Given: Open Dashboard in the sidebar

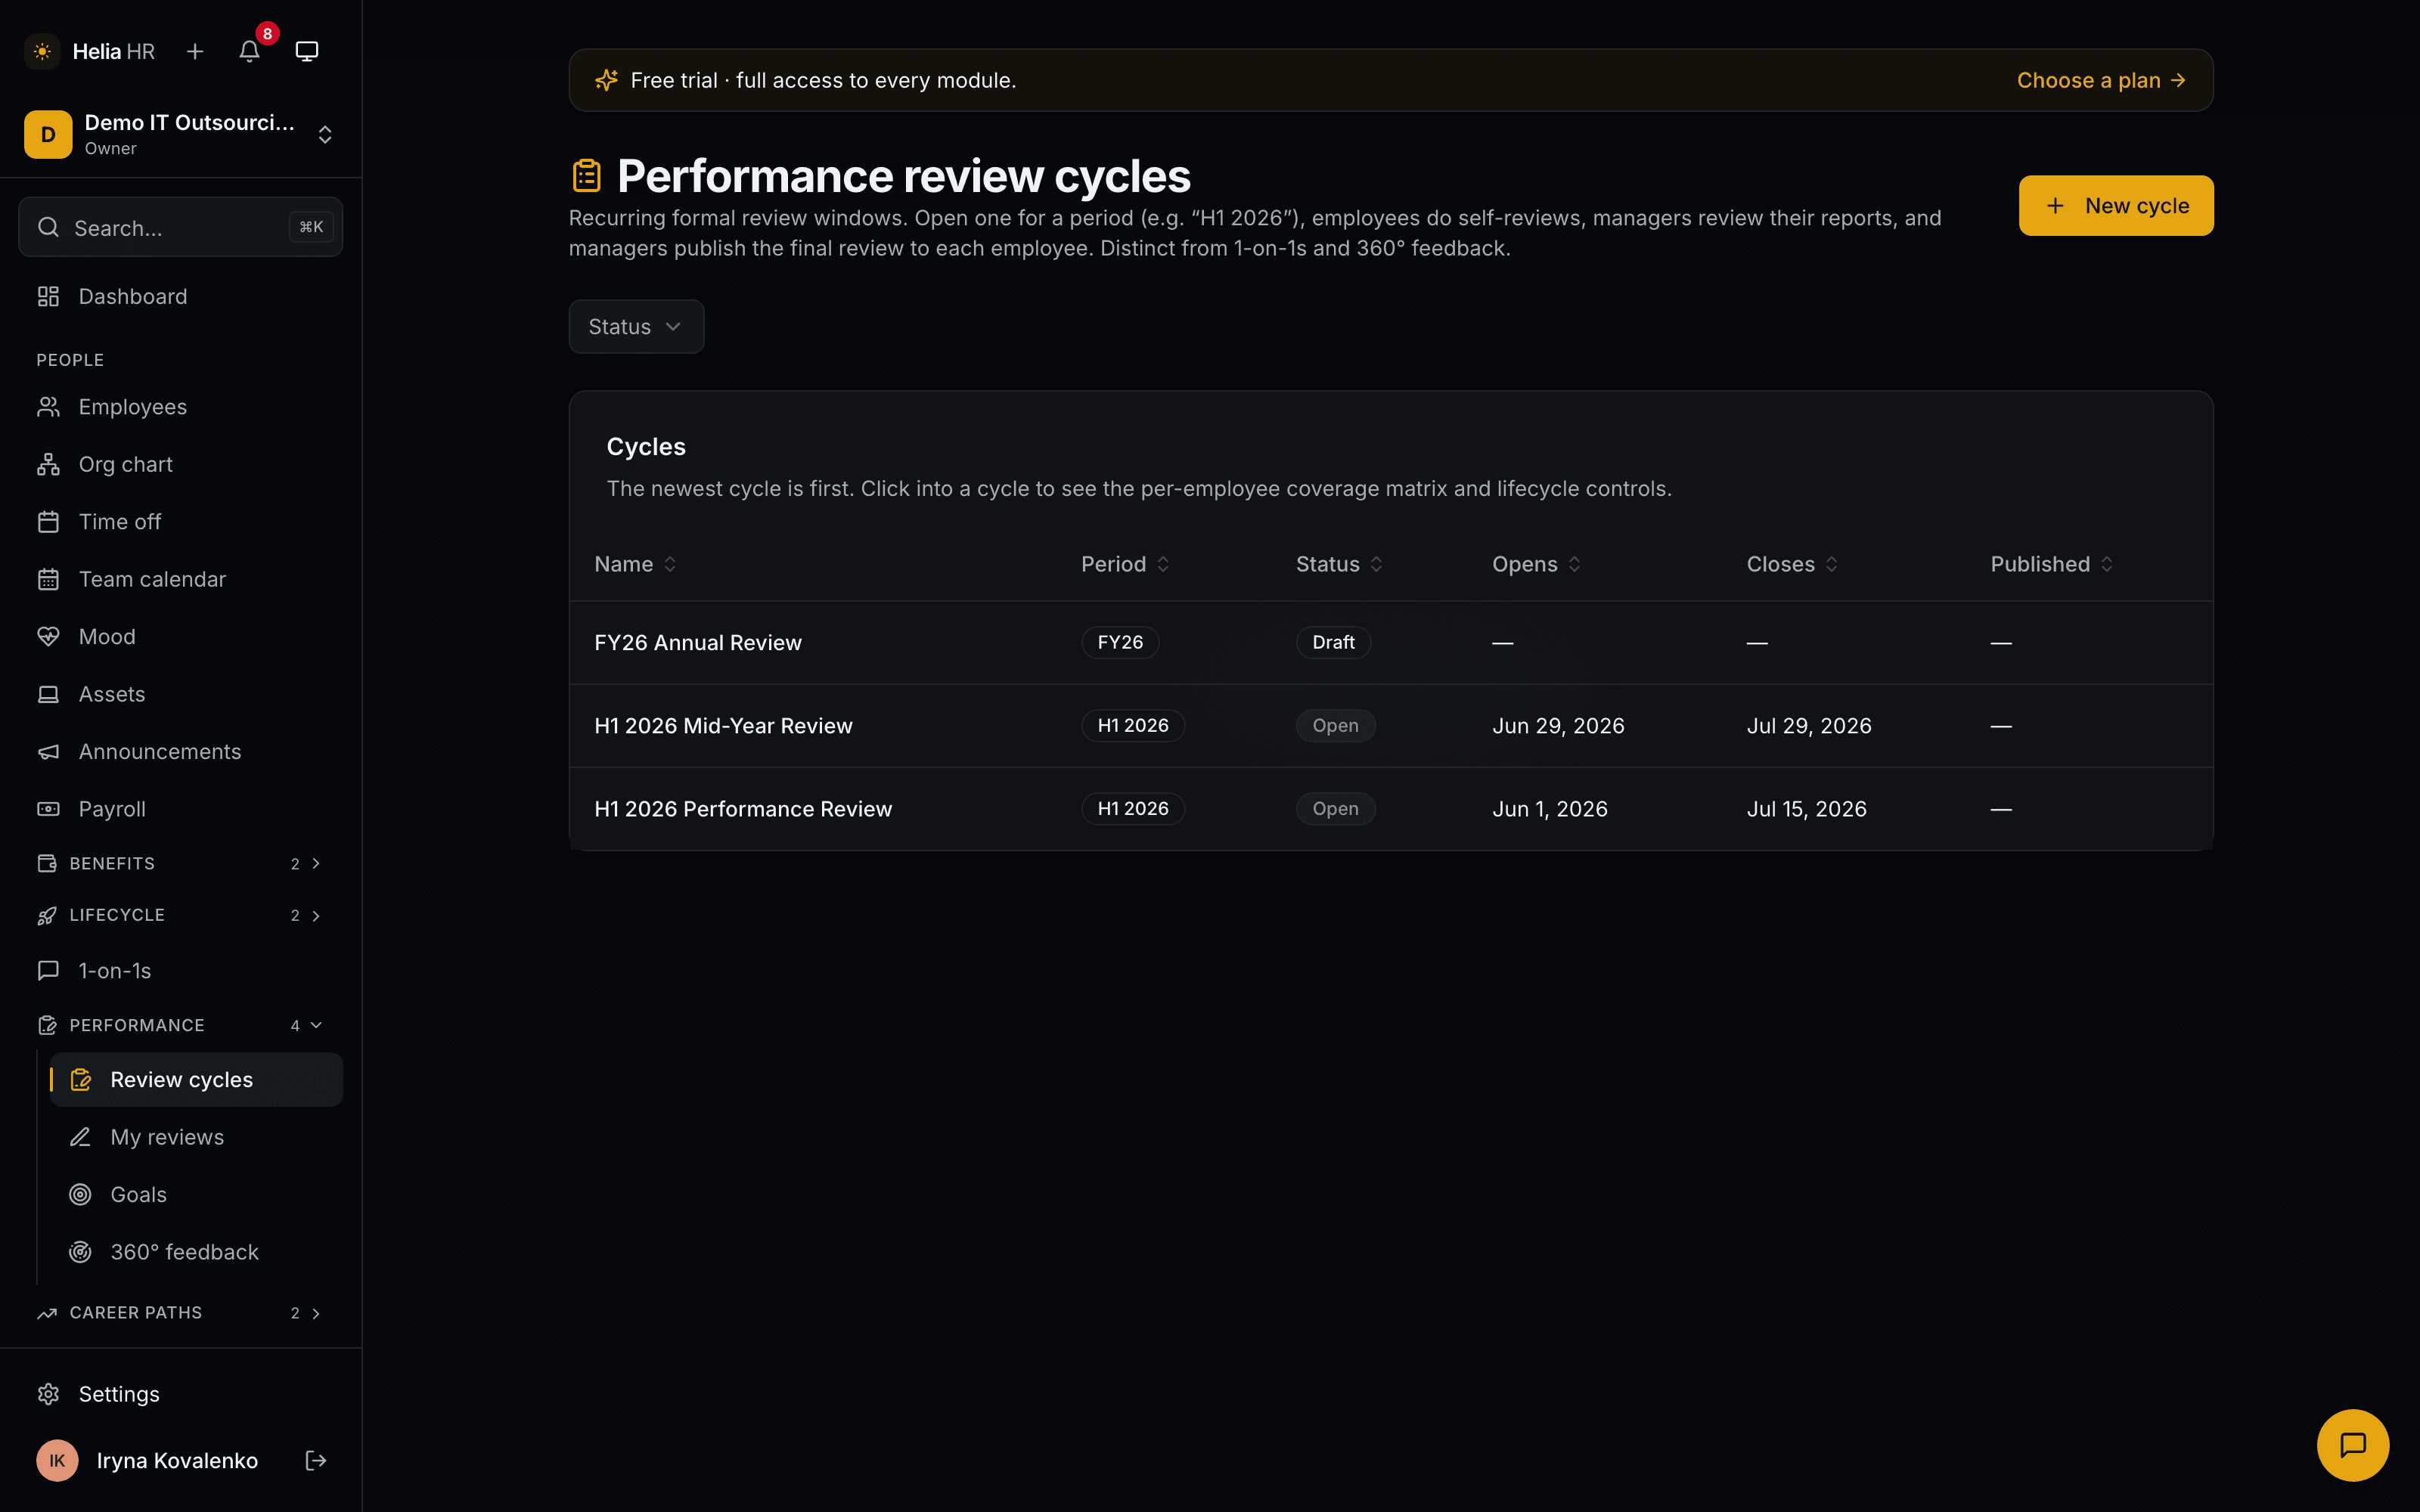Looking at the screenshot, I should coord(181,296).
